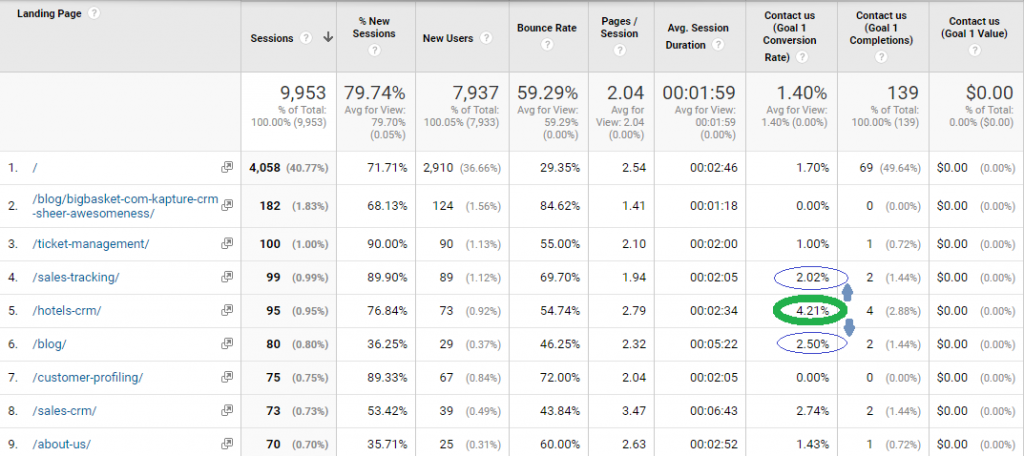Select the /customer-profiling/ landing page link
The width and height of the screenshot is (1024, 456).
(87, 378)
